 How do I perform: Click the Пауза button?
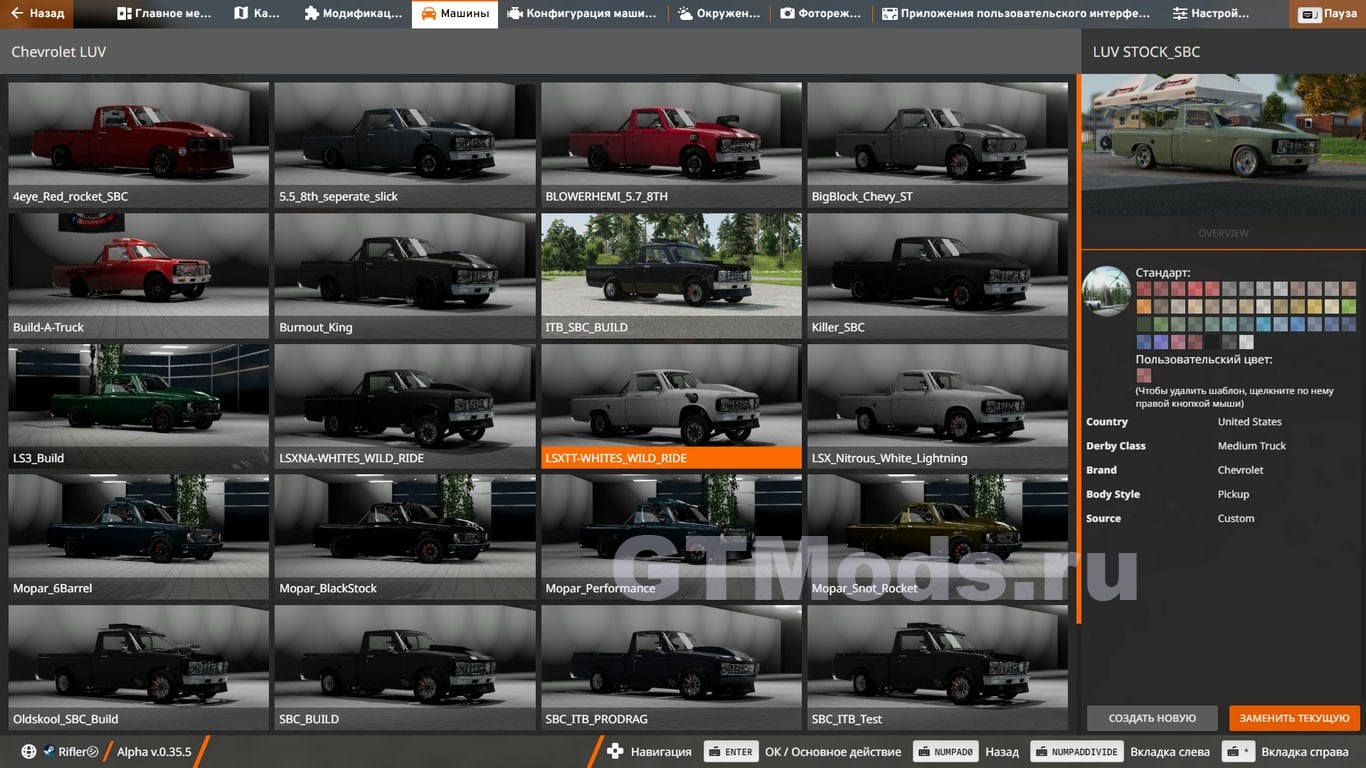pyautogui.click(x=1327, y=14)
